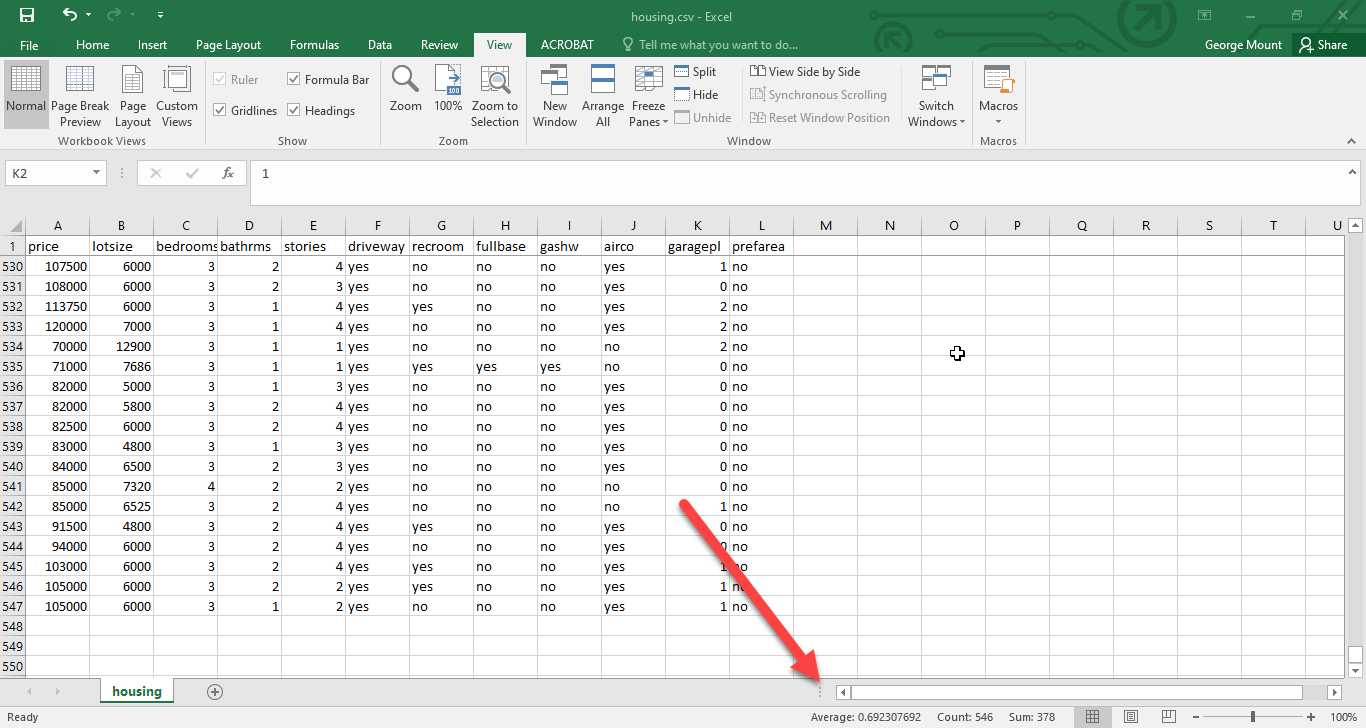Open a New Window
Viewport: 1366px width, 728px height.
click(554, 96)
